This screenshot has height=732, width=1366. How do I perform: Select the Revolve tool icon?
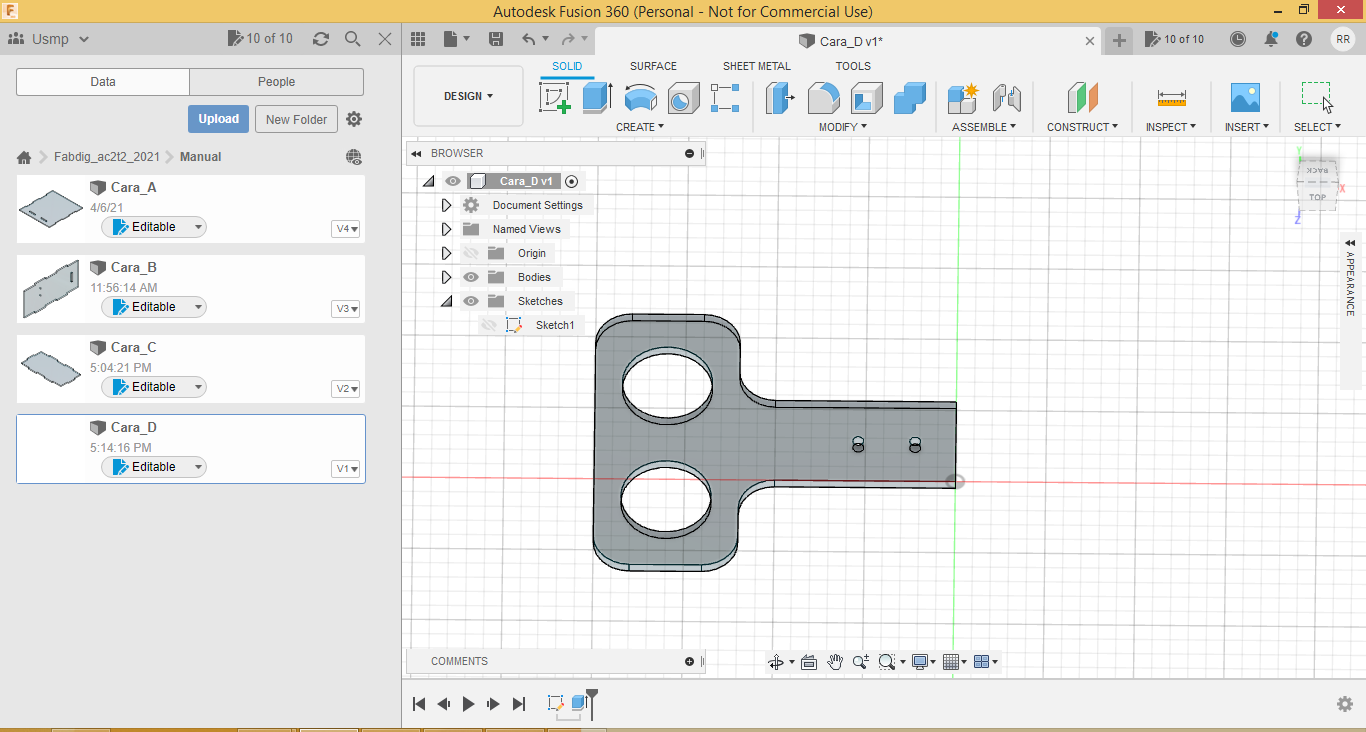640,98
